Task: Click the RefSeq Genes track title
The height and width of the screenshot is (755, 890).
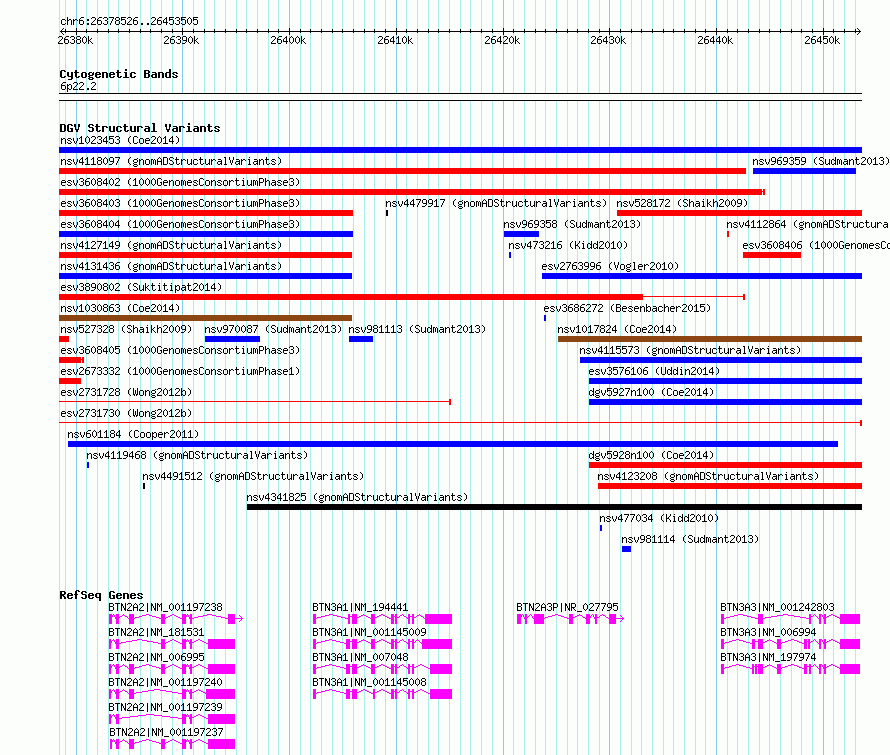Action: (x=101, y=595)
